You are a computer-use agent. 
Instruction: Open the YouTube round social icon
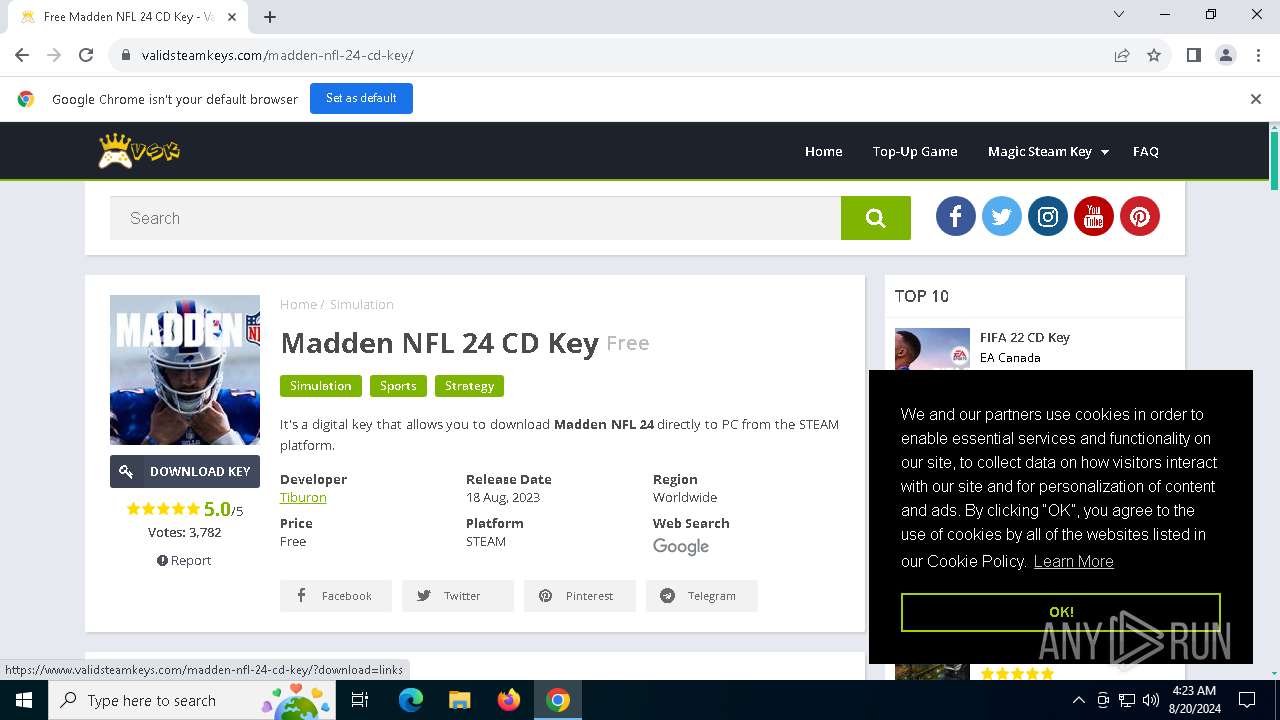(x=1093, y=217)
